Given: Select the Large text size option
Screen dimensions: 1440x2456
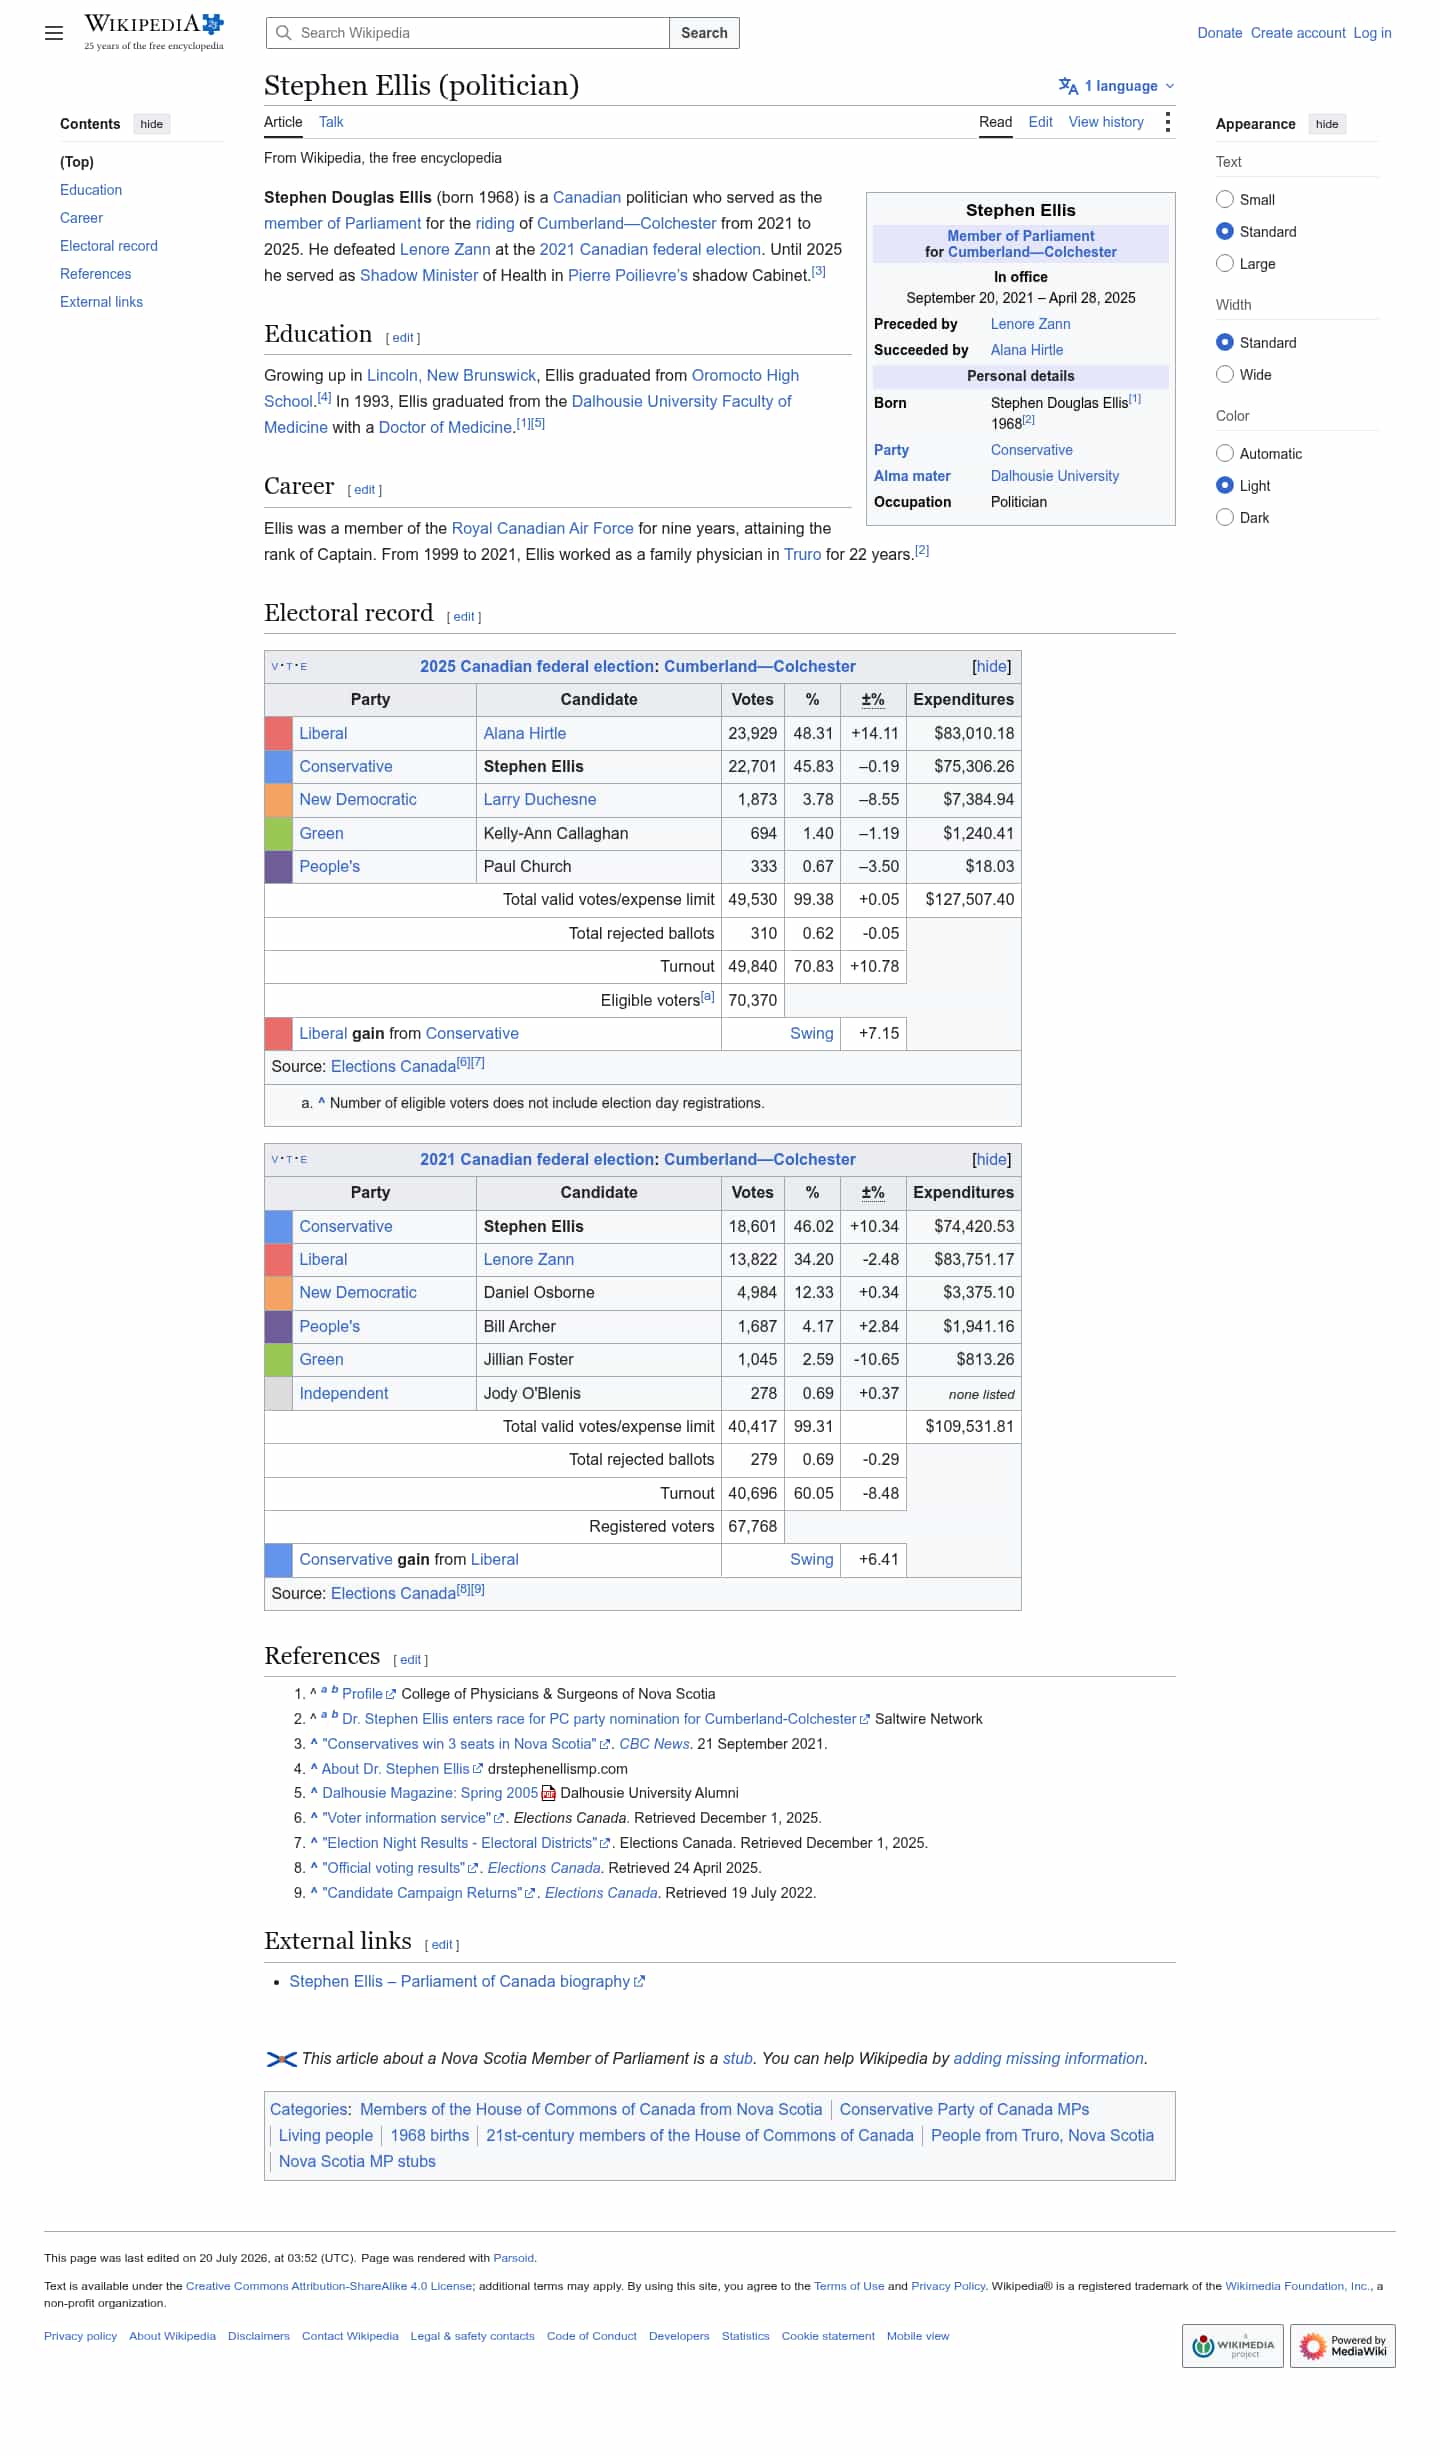Looking at the screenshot, I should (1225, 263).
